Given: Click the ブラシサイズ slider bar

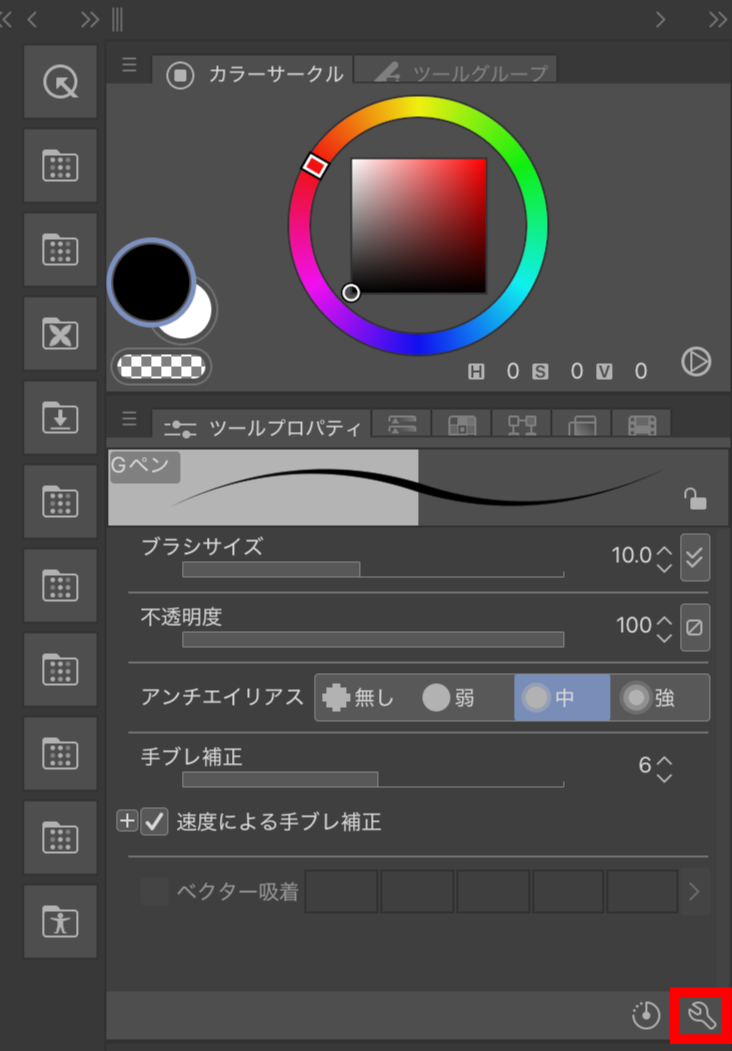Looking at the screenshot, I should point(373,570).
